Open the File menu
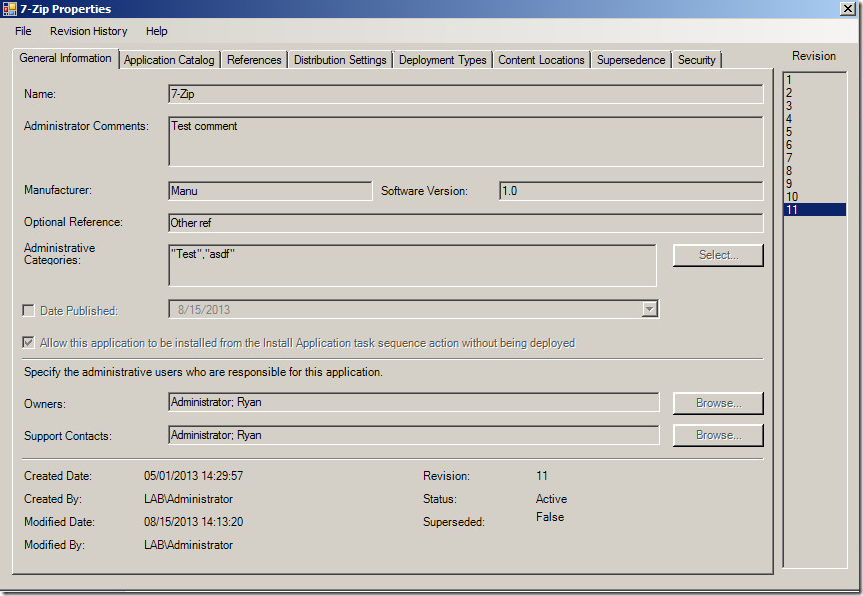 coord(23,31)
